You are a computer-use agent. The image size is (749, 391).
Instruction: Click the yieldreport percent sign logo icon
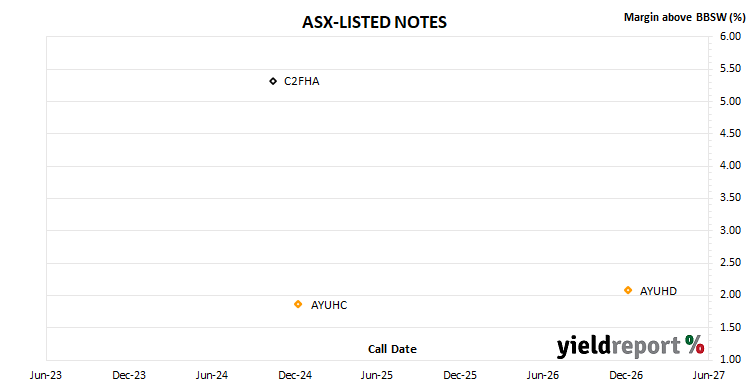pyautogui.click(x=694, y=344)
